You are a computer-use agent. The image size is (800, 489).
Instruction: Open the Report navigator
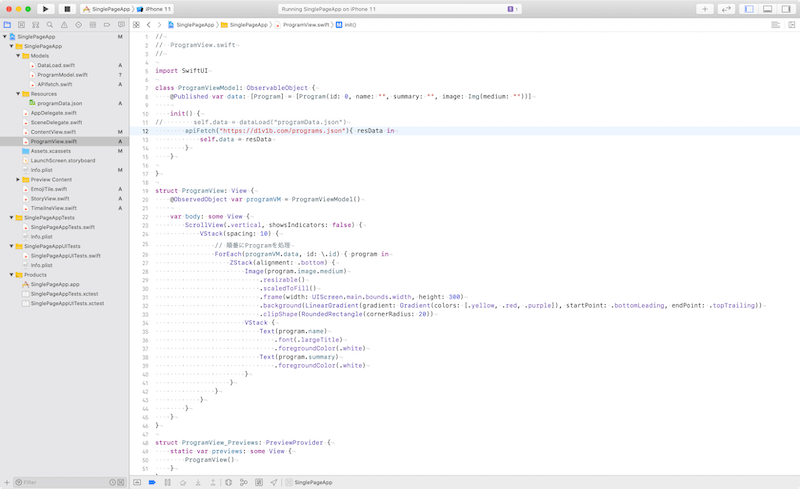121,25
